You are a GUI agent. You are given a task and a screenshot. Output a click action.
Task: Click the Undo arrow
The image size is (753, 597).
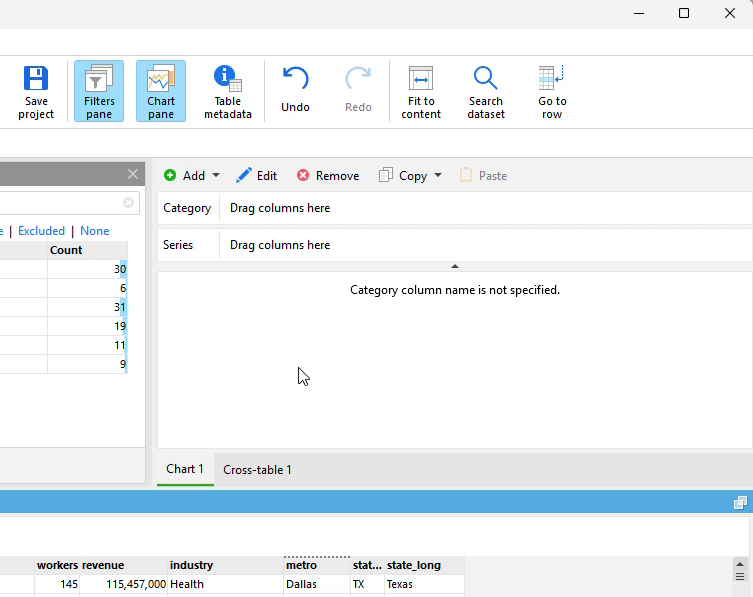click(x=295, y=79)
